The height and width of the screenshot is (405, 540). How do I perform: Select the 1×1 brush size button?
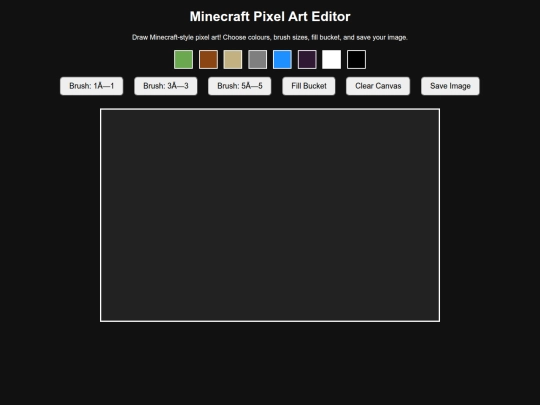[x=92, y=86]
